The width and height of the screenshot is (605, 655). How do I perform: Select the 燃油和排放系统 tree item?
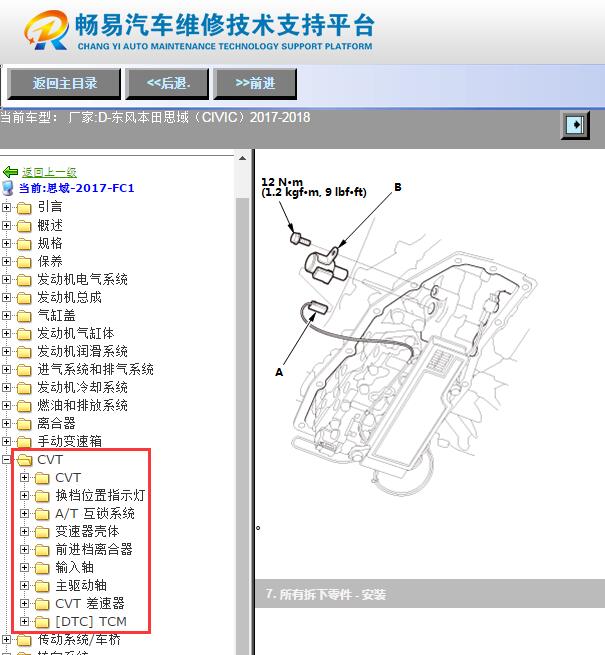click(x=82, y=405)
